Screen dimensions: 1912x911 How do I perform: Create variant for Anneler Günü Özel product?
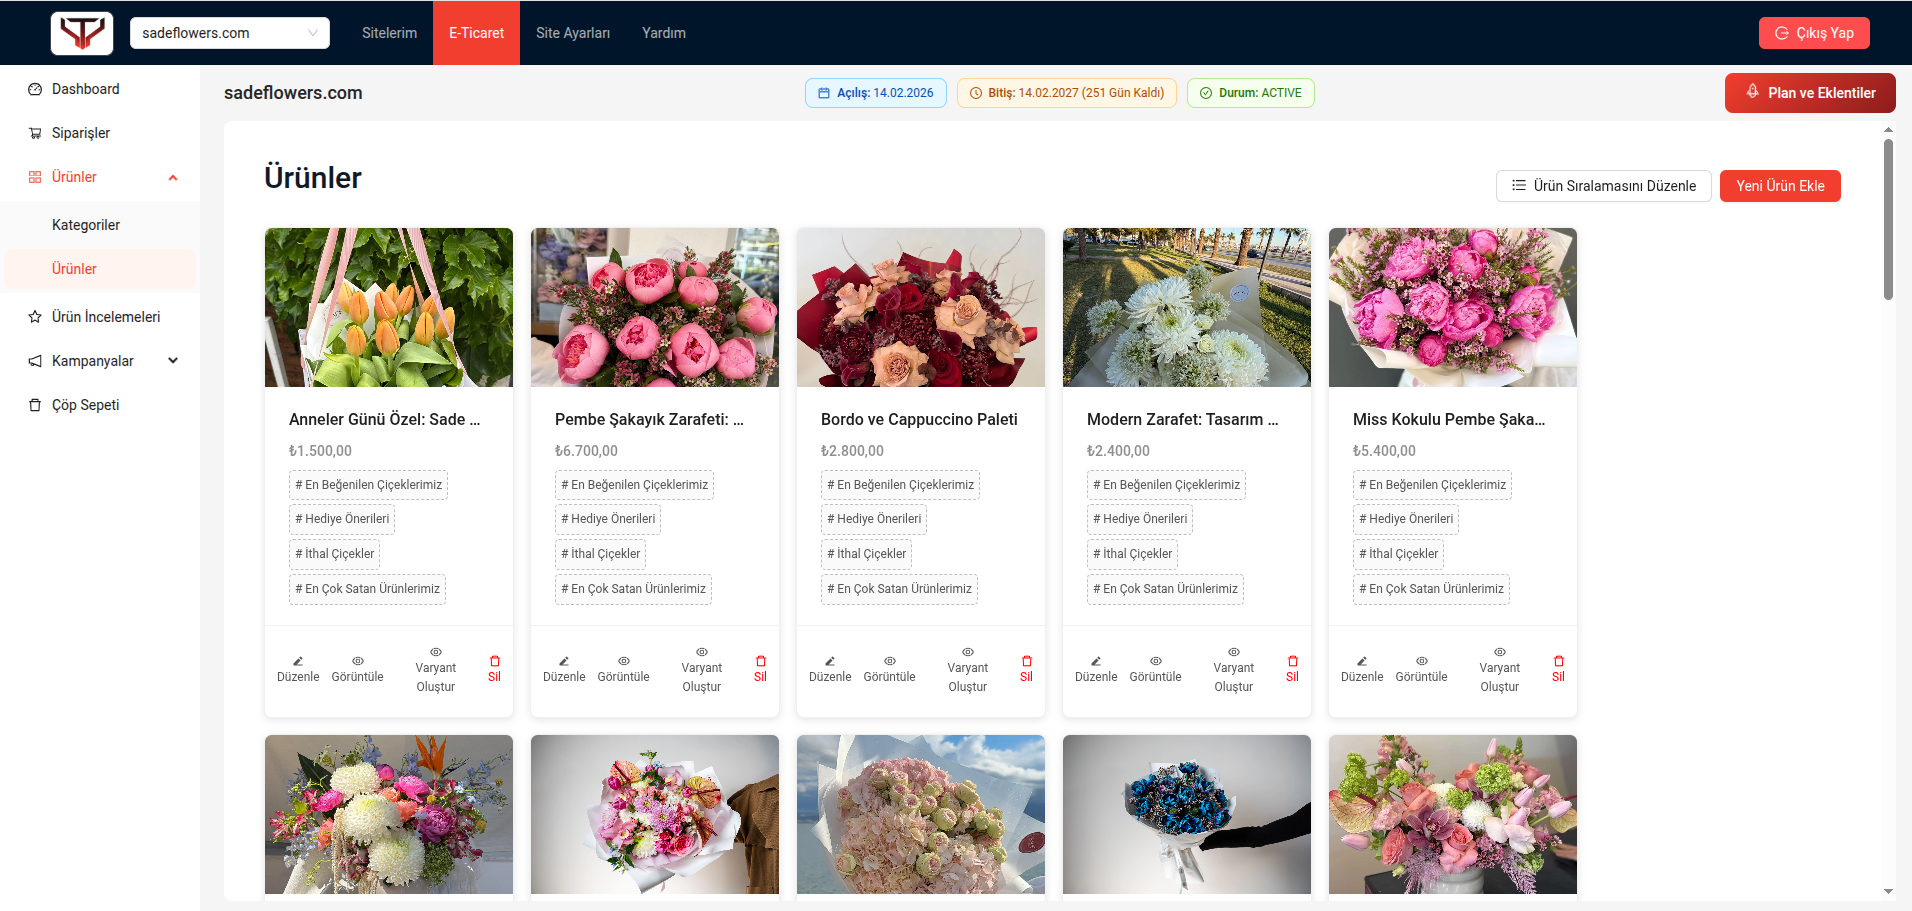pos(436,670)
